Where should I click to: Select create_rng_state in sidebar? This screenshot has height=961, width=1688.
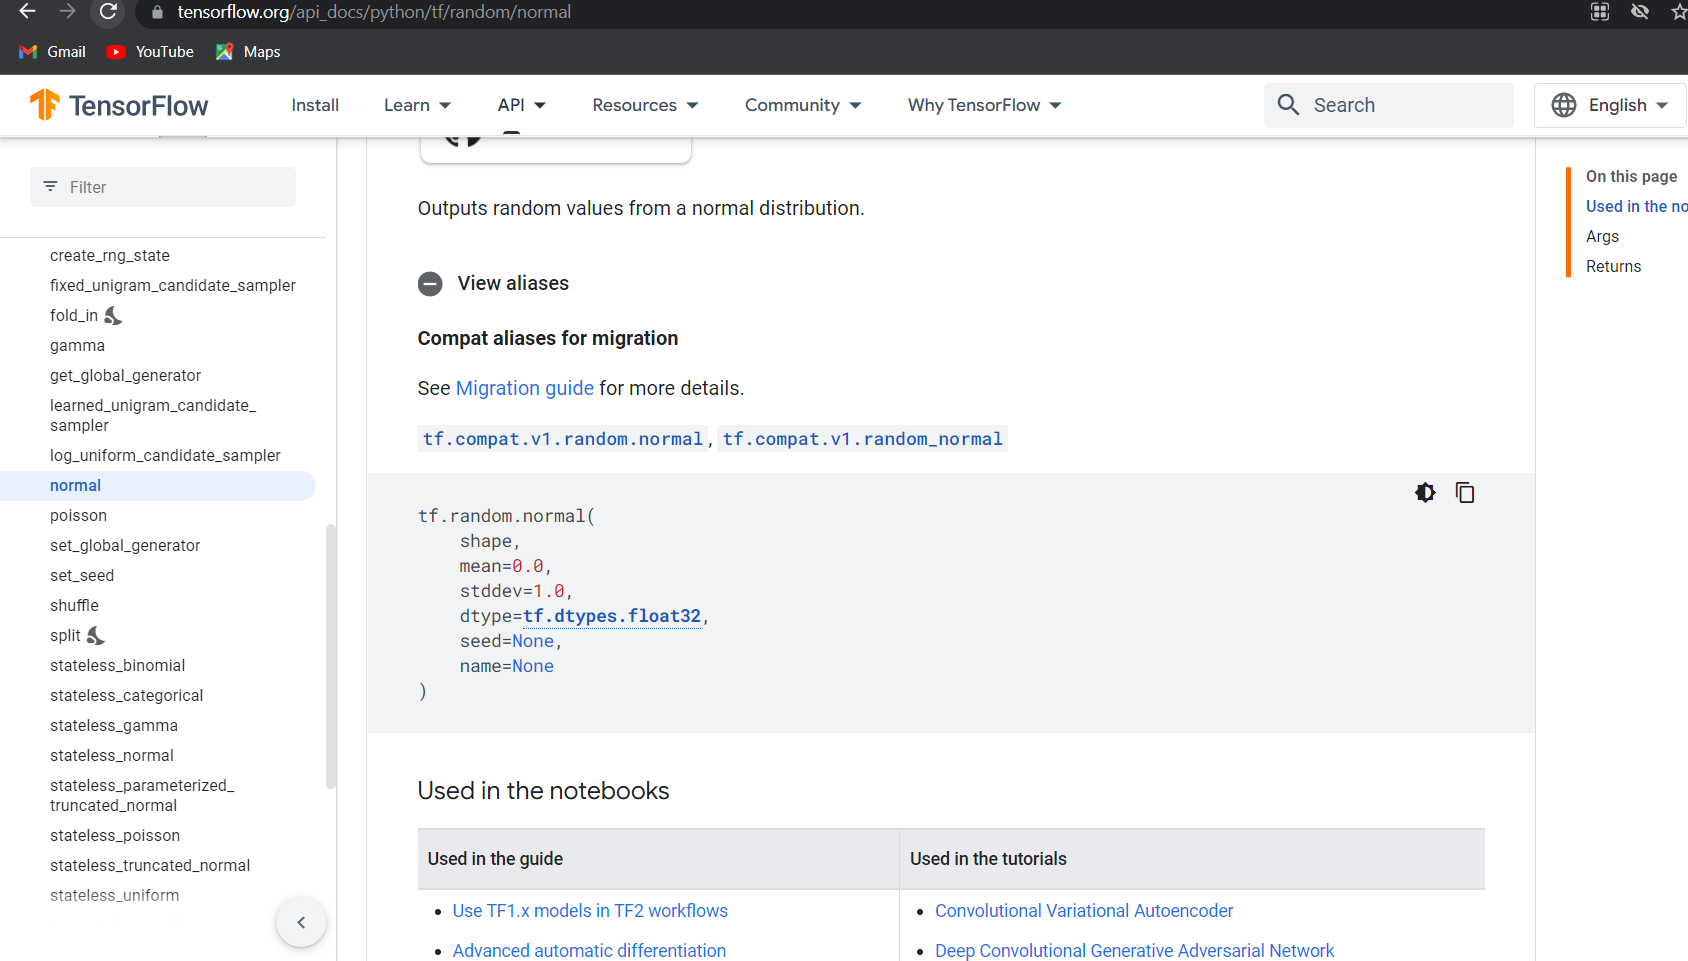[110, 256]
